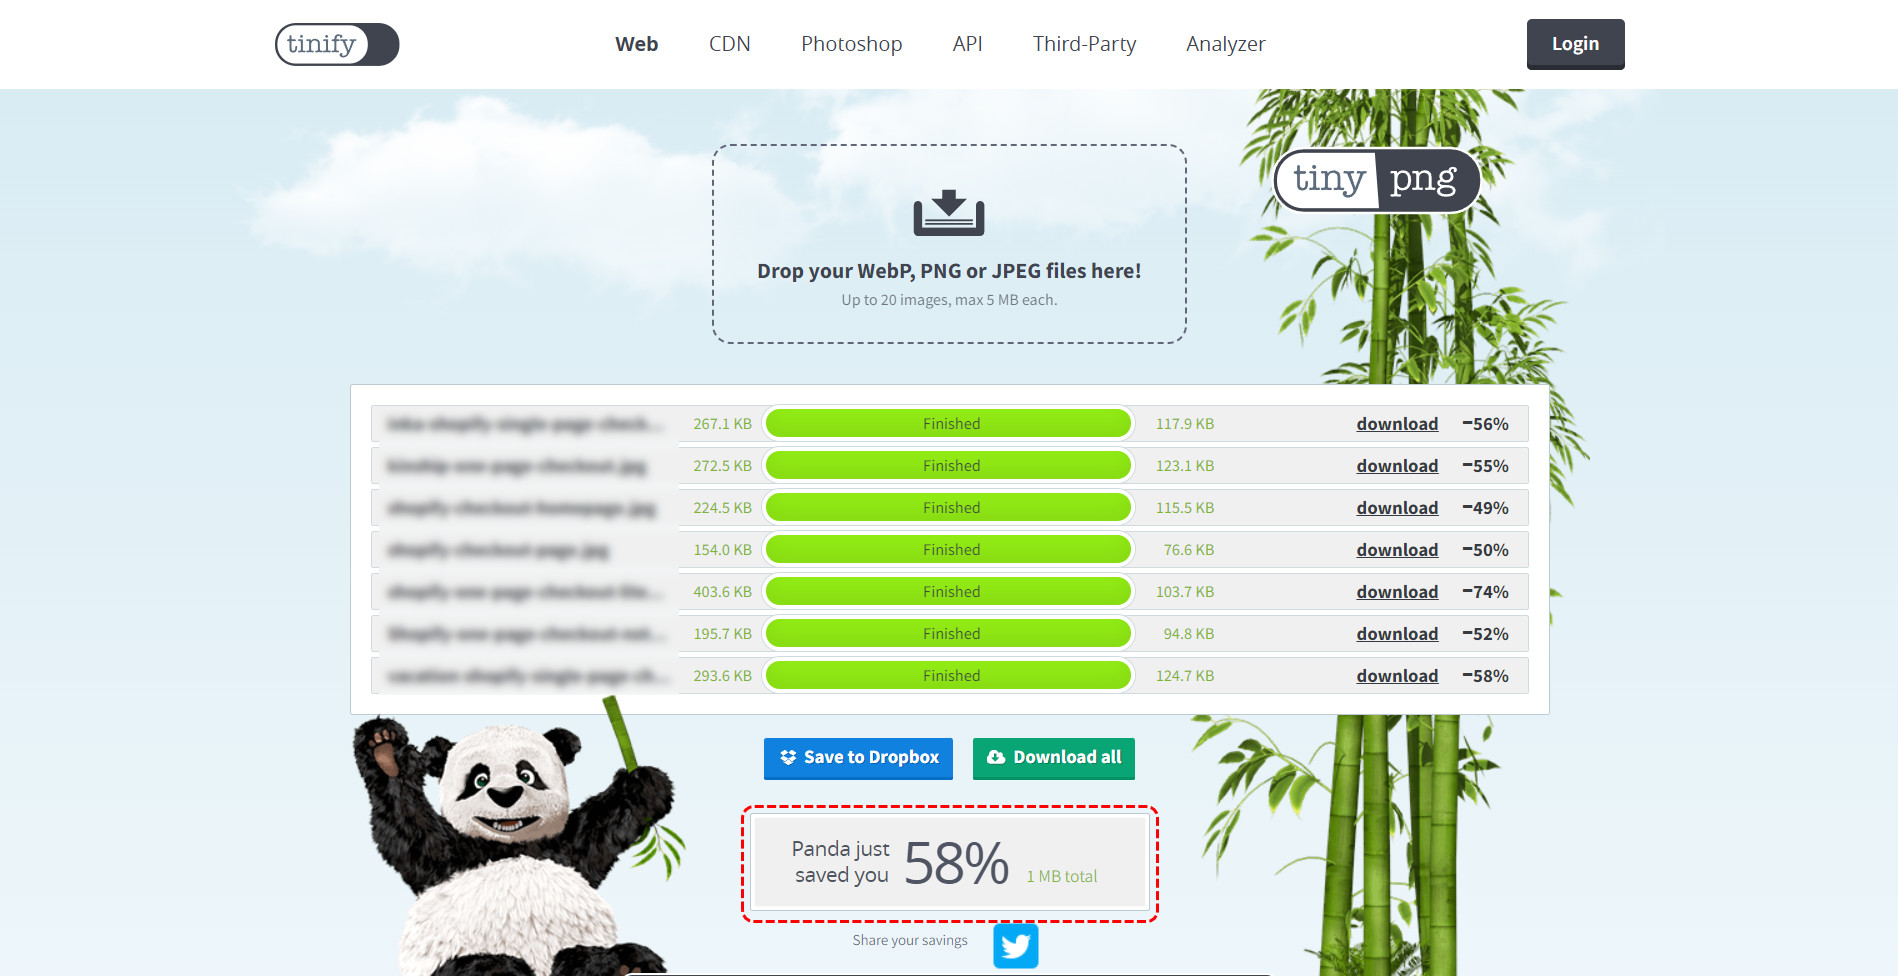Open the tinify logo home link
The image size is (1898, 976).
337,44
